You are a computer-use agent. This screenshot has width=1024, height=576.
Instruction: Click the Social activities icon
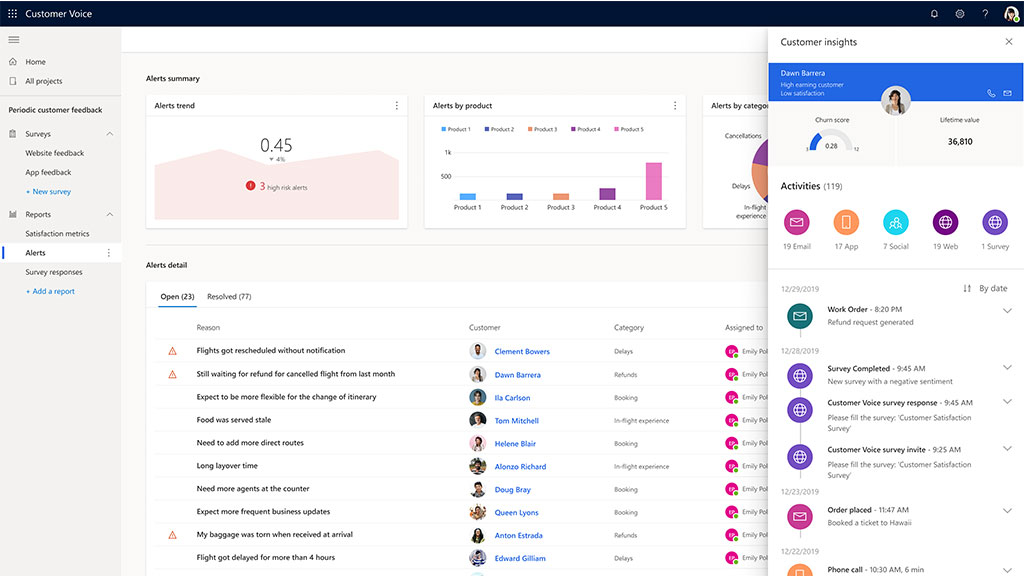click(x=895, y=223)
